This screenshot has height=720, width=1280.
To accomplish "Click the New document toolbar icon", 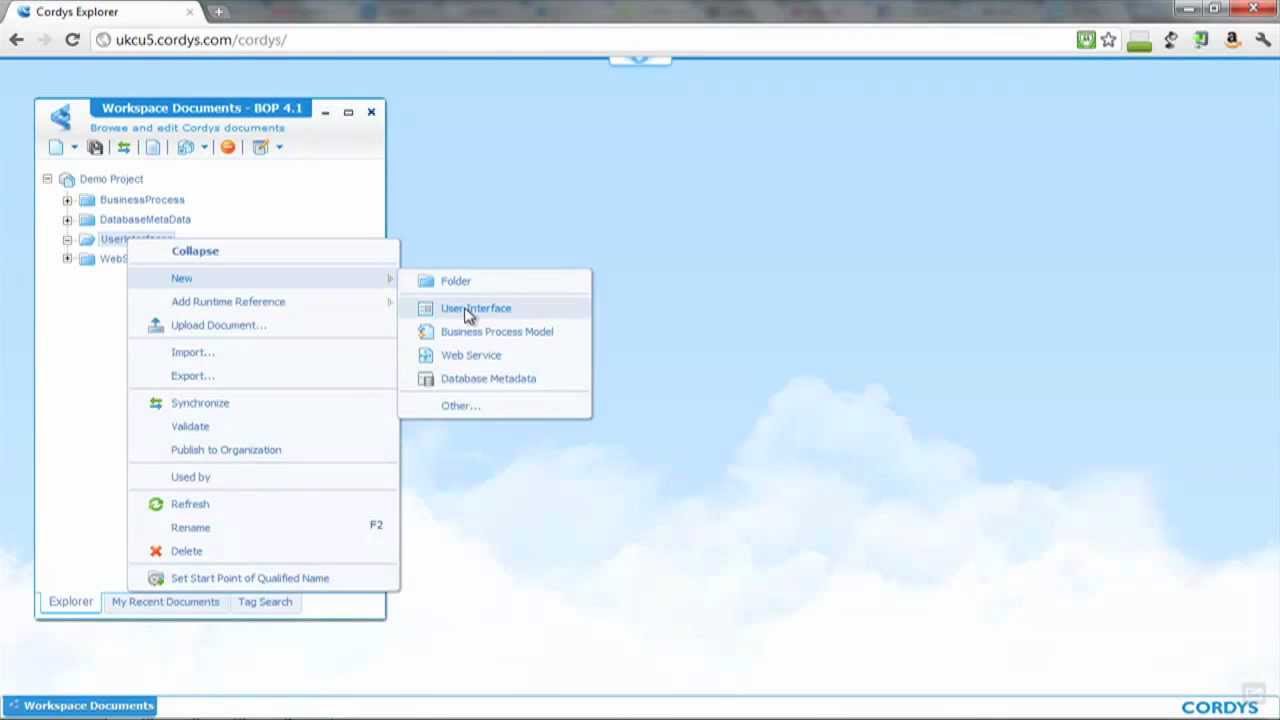I will point(56,147).
